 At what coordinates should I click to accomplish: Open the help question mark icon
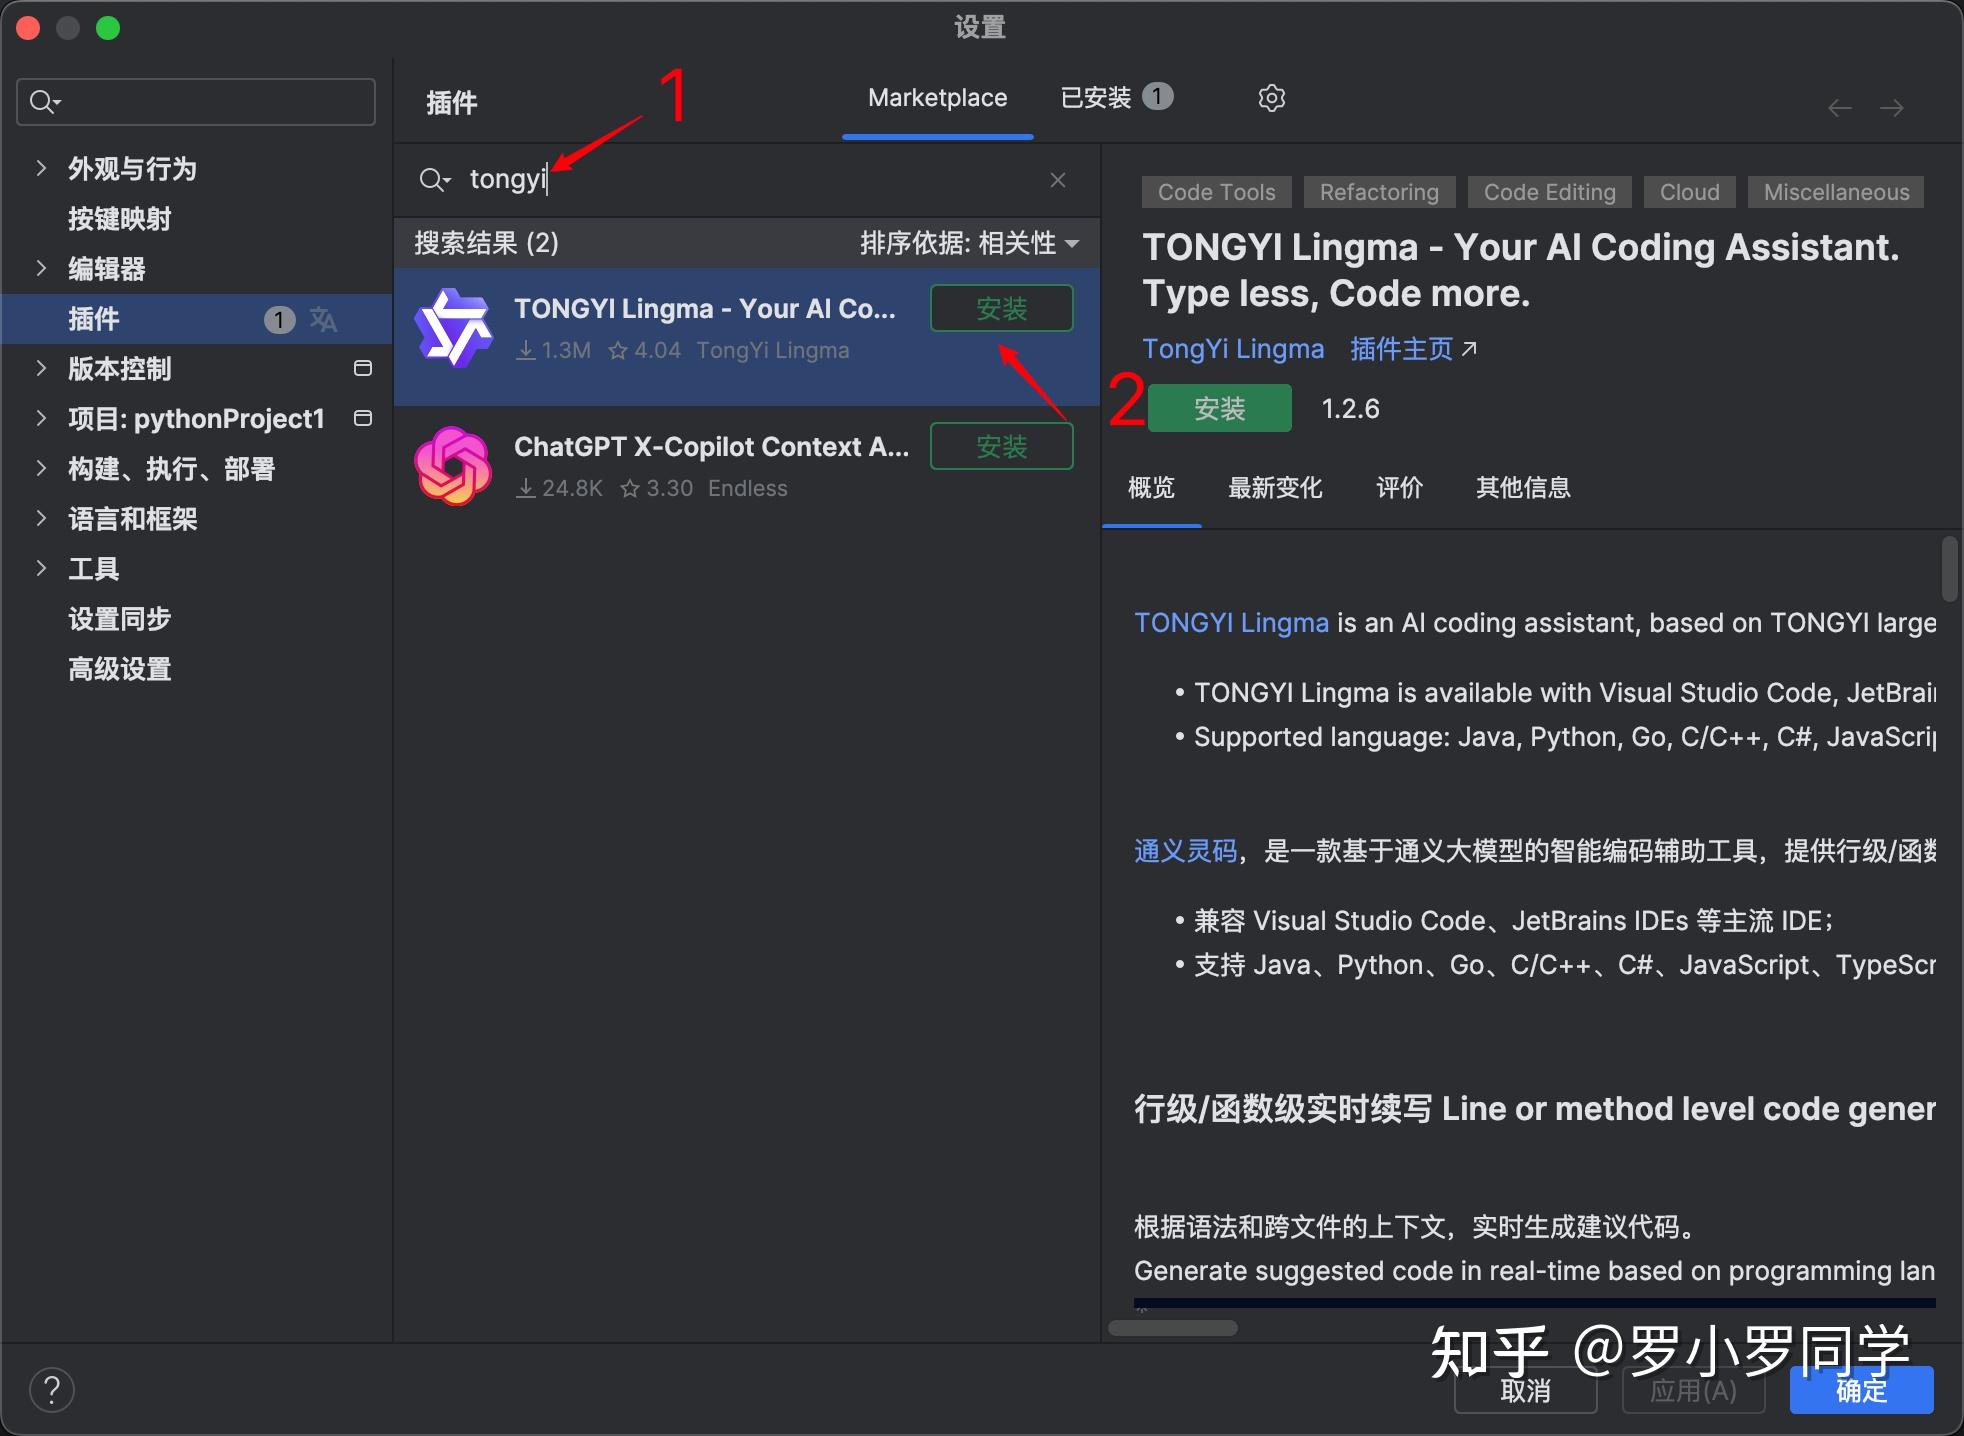[x=52, y=1389]
